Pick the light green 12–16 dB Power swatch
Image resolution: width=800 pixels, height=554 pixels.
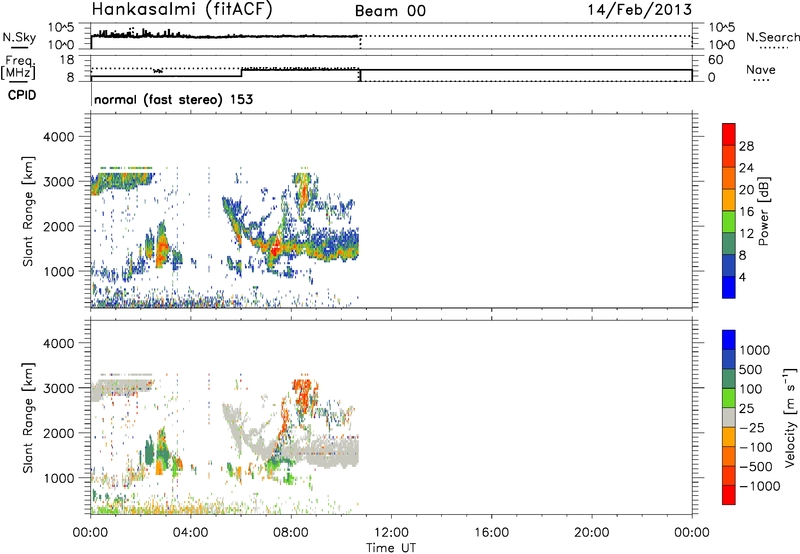tap(729, 222)
